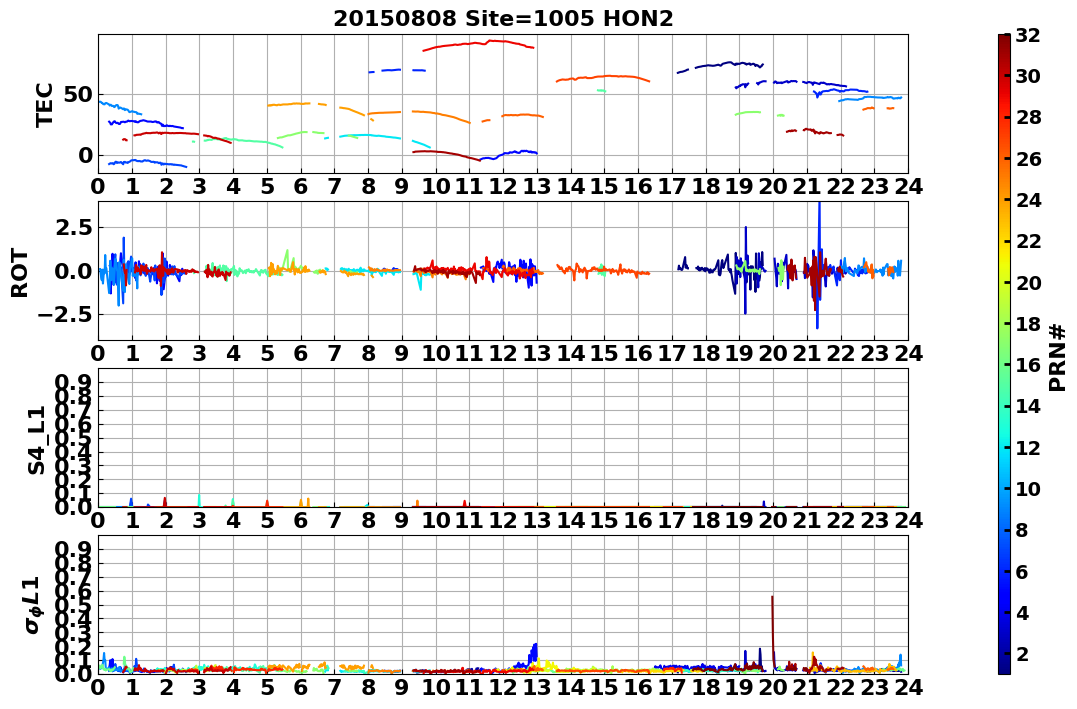1077x709 pixels.
Task: Click the colorbar tick label 28
Action: click(1028, 117)
